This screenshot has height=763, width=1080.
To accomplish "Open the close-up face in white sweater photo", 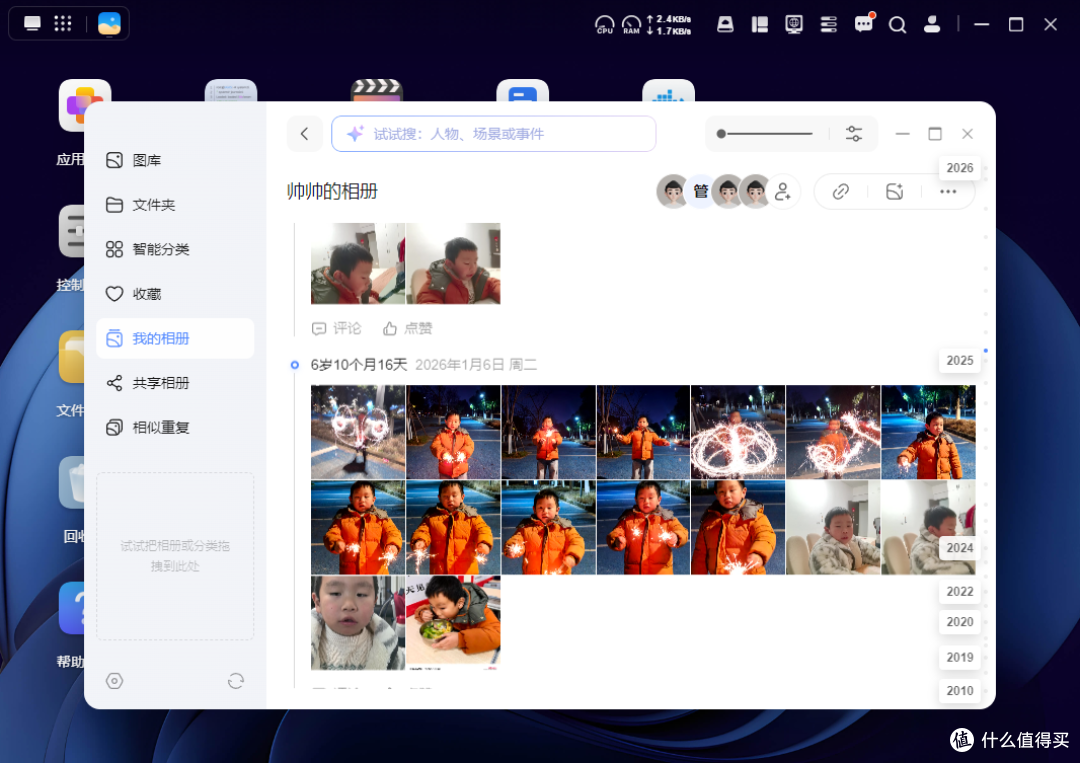I will [x=357, y=623].
